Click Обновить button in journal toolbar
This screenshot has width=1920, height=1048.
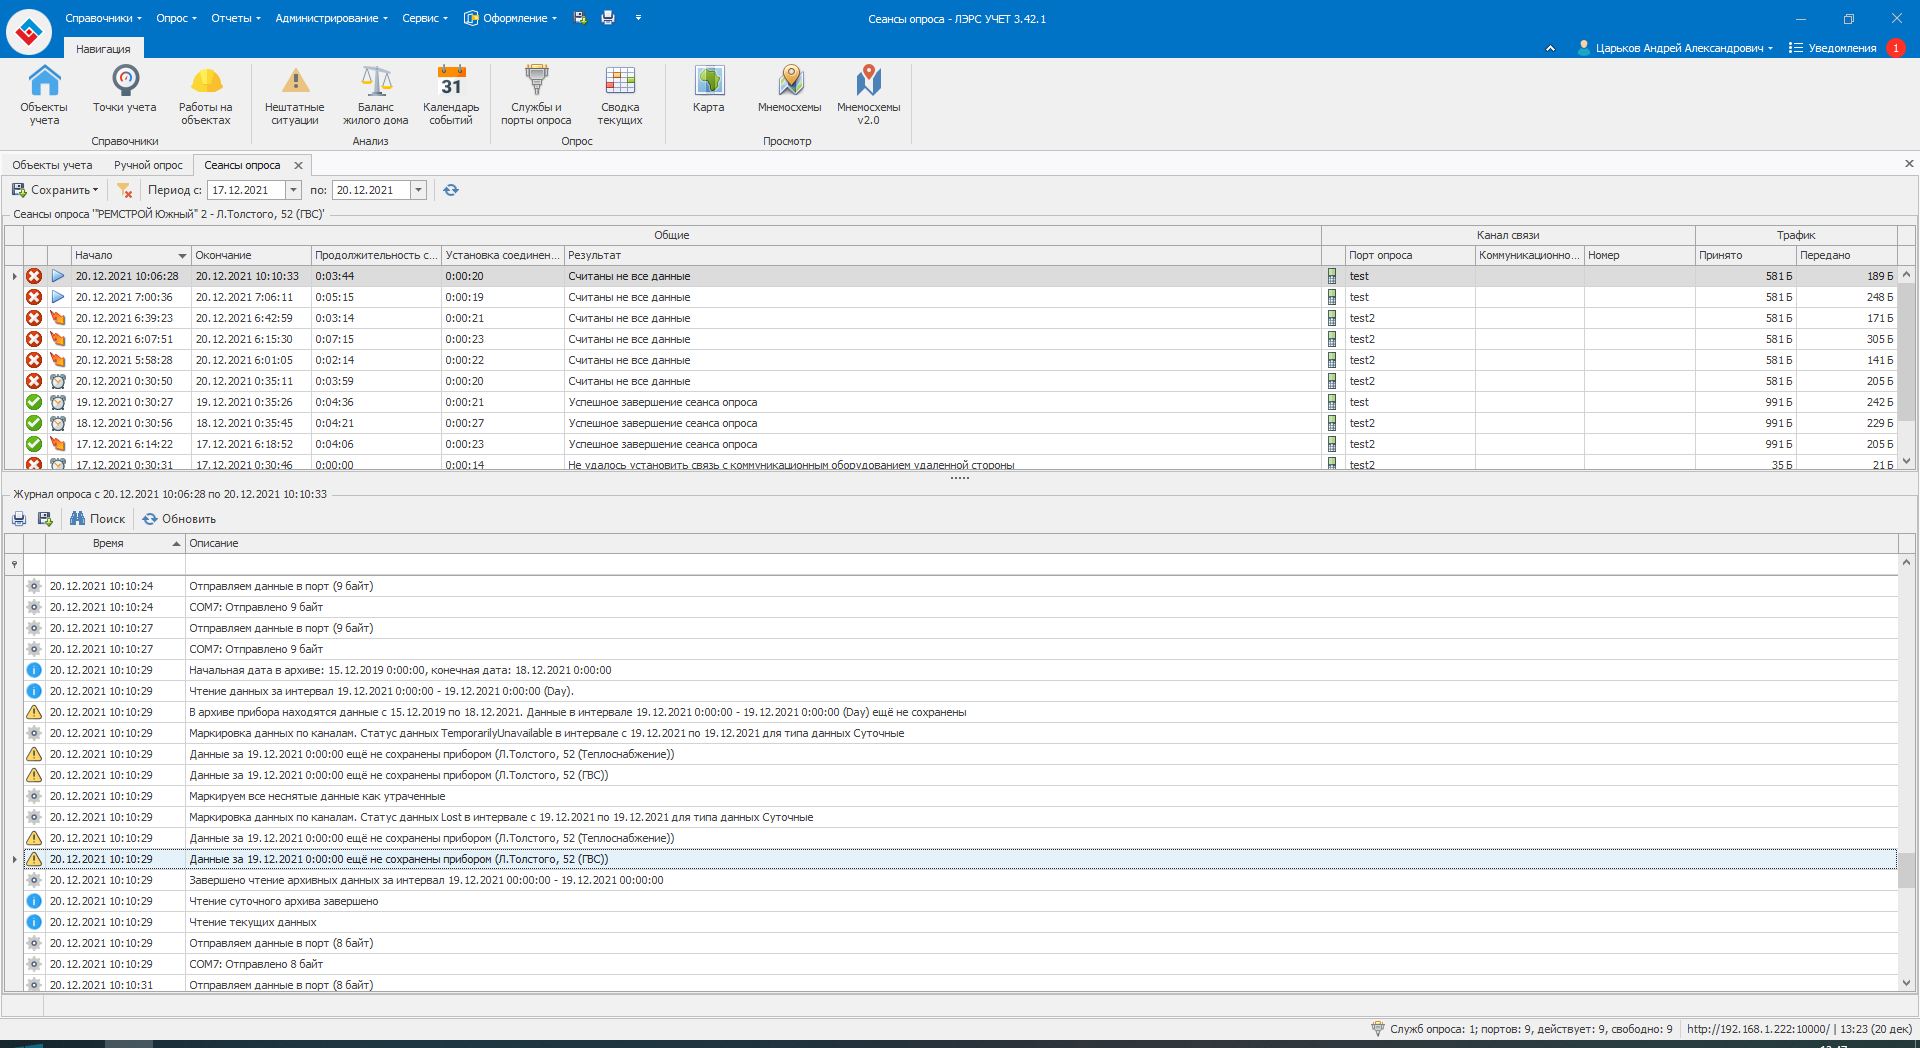(x=179, y=519)
